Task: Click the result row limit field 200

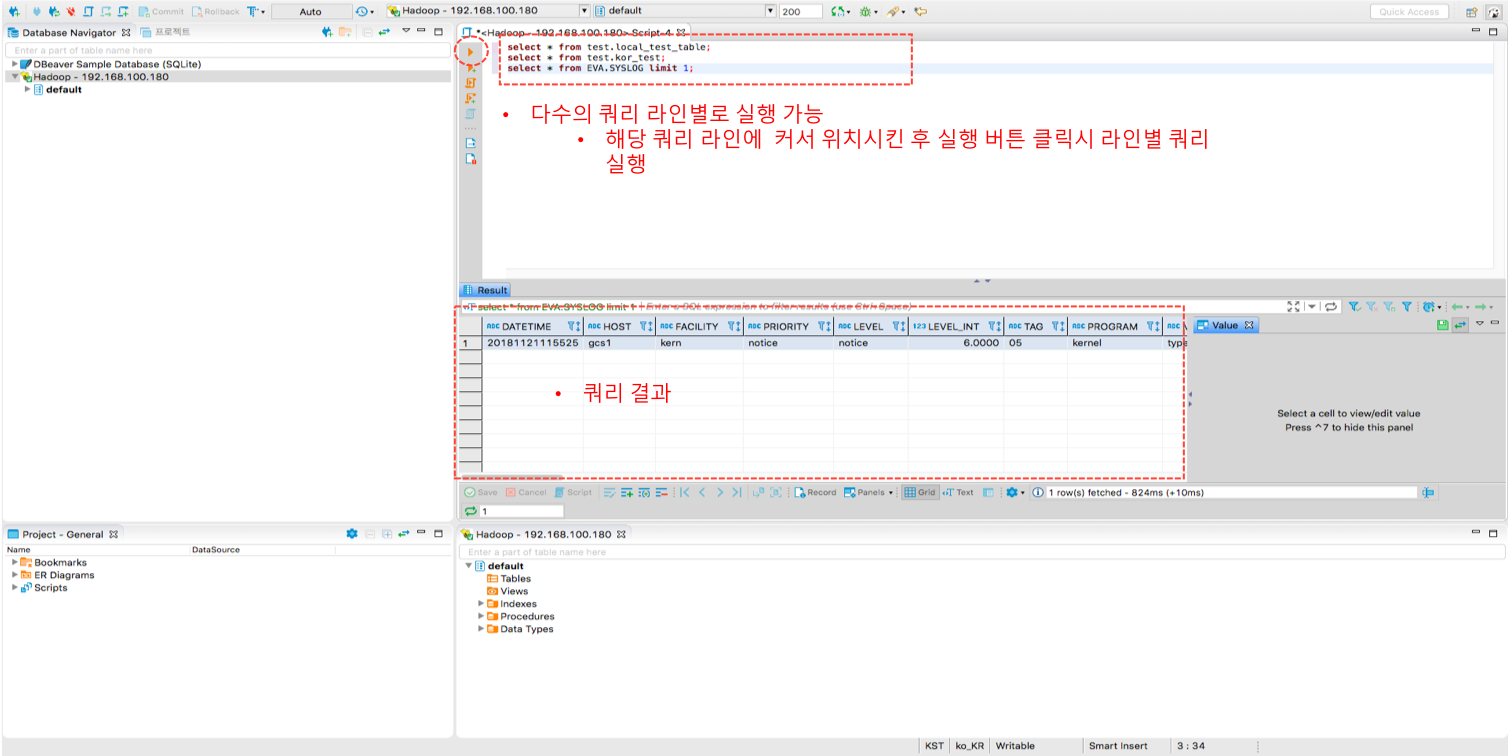Action: tap(801, 12)
